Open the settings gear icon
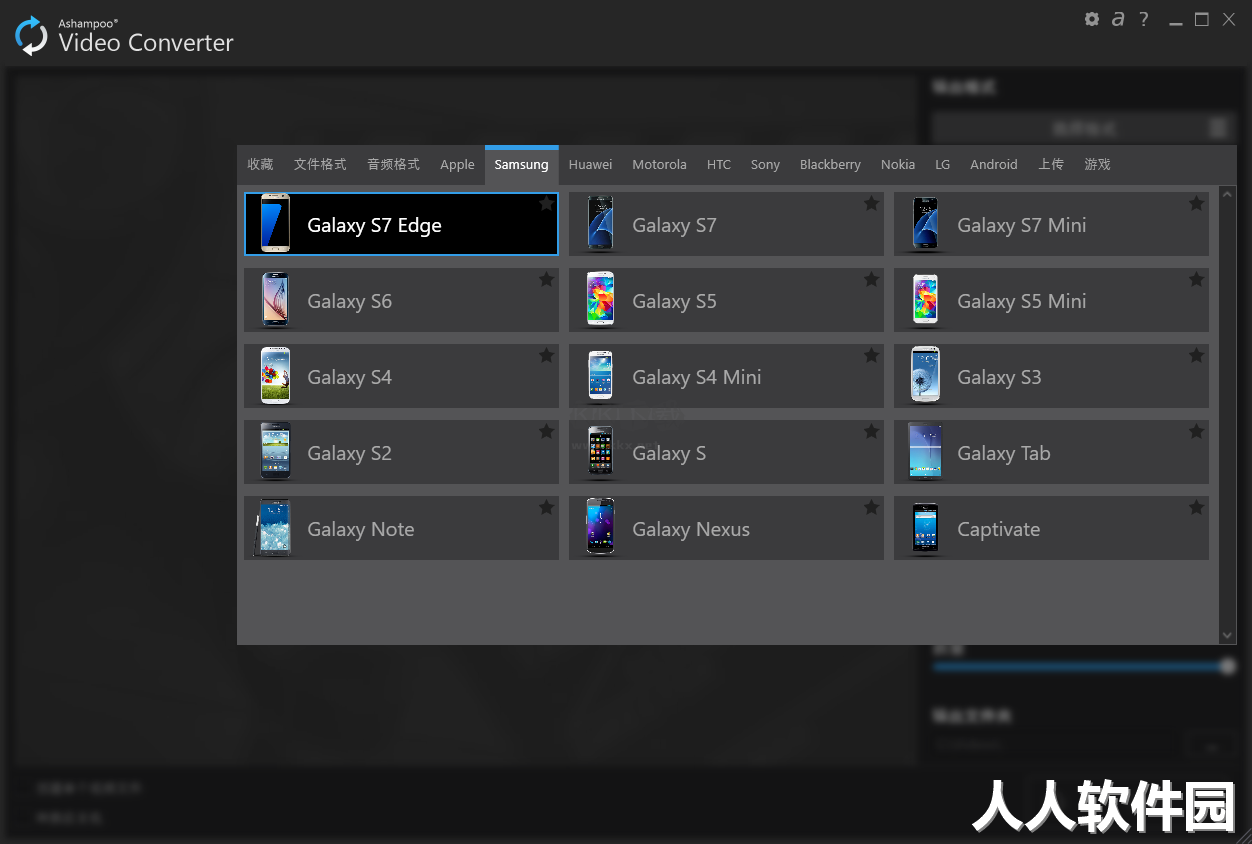Viewport: 1252px width, 844px height. tap(1092, 19)
